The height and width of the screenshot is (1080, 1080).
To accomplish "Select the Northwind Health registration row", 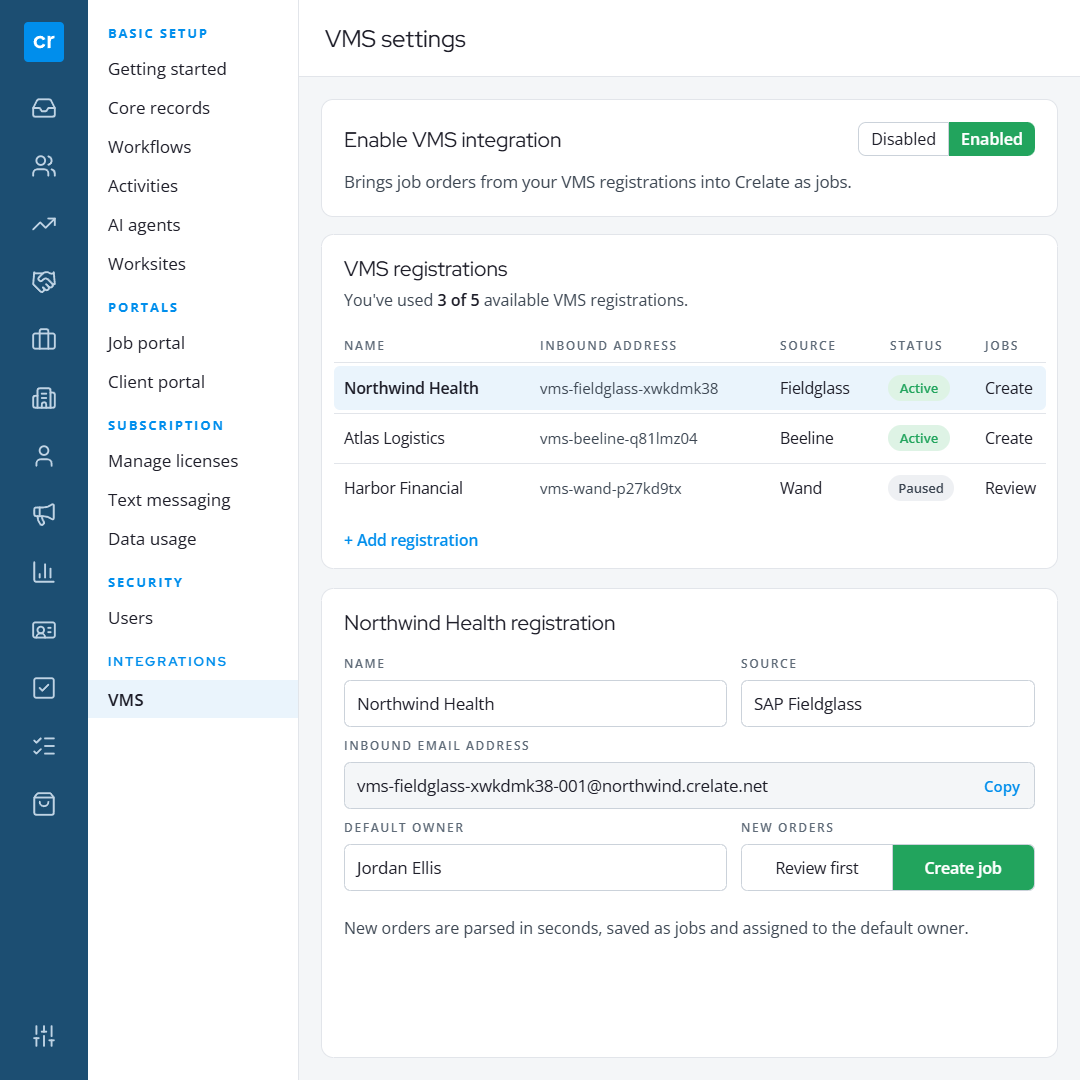I will [689, 388].
